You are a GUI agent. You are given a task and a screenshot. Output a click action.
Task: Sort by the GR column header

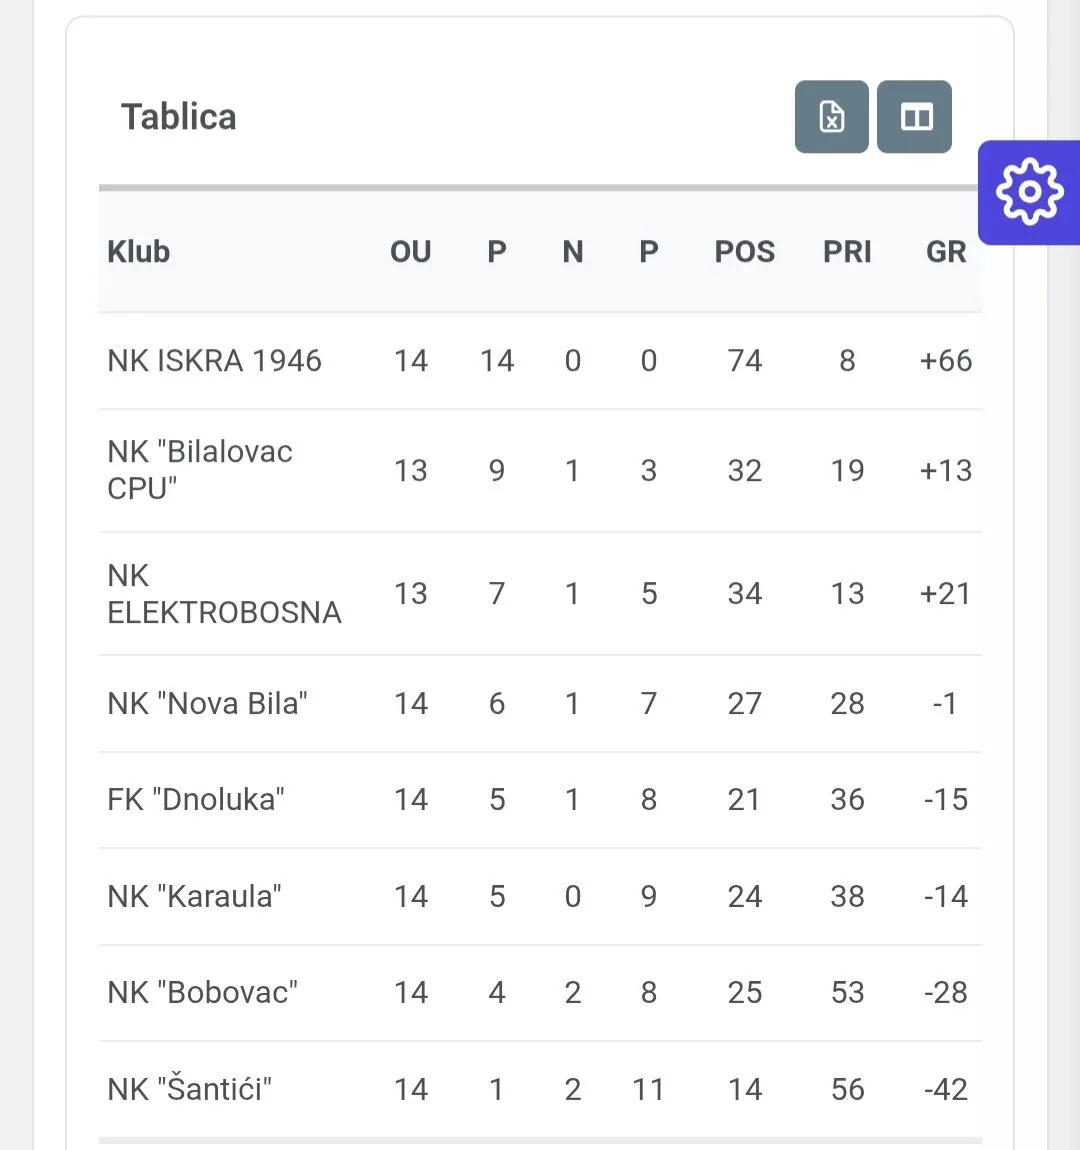coord(946,252)
